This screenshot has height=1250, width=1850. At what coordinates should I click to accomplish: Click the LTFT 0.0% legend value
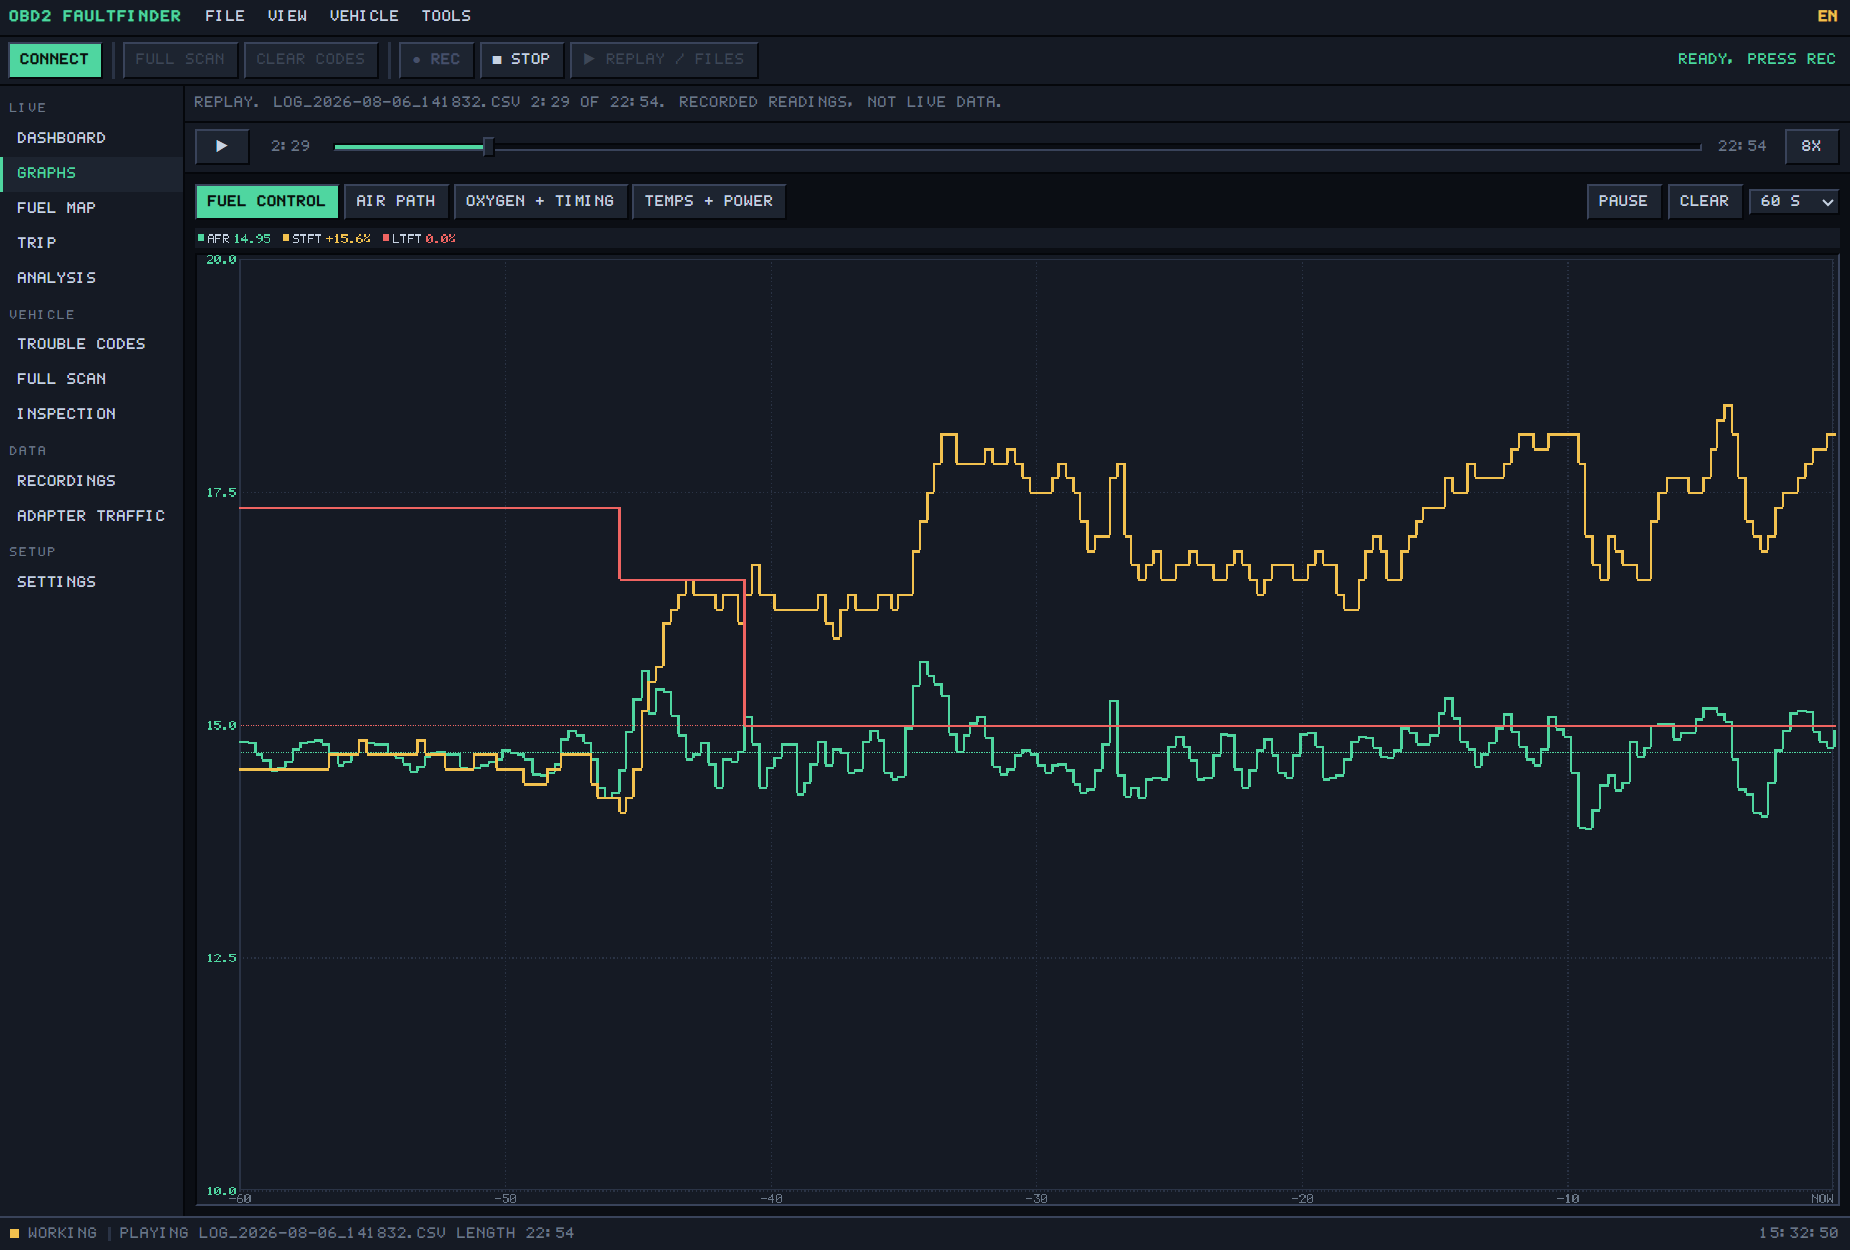coord(440,238)
